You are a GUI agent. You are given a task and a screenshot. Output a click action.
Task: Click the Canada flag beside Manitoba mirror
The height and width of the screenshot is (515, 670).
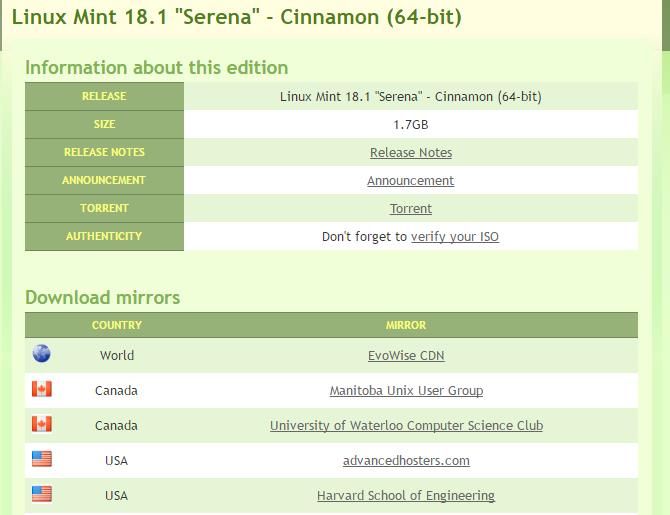pos(41,389)
